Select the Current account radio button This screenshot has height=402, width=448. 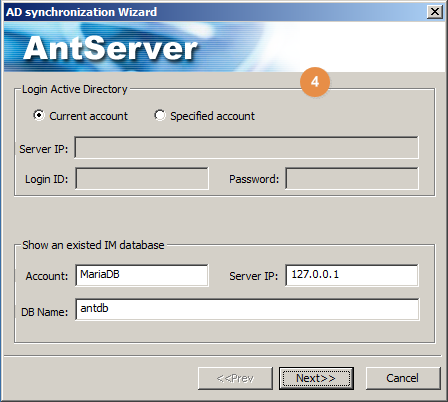click(x=39, y=115)
